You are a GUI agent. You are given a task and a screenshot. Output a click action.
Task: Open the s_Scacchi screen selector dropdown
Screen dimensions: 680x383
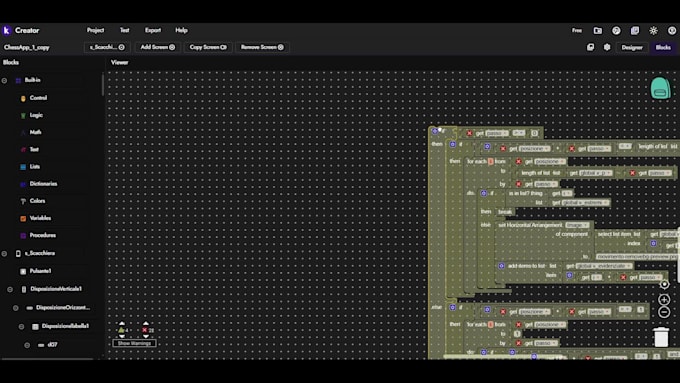click(x=107, y=47)
